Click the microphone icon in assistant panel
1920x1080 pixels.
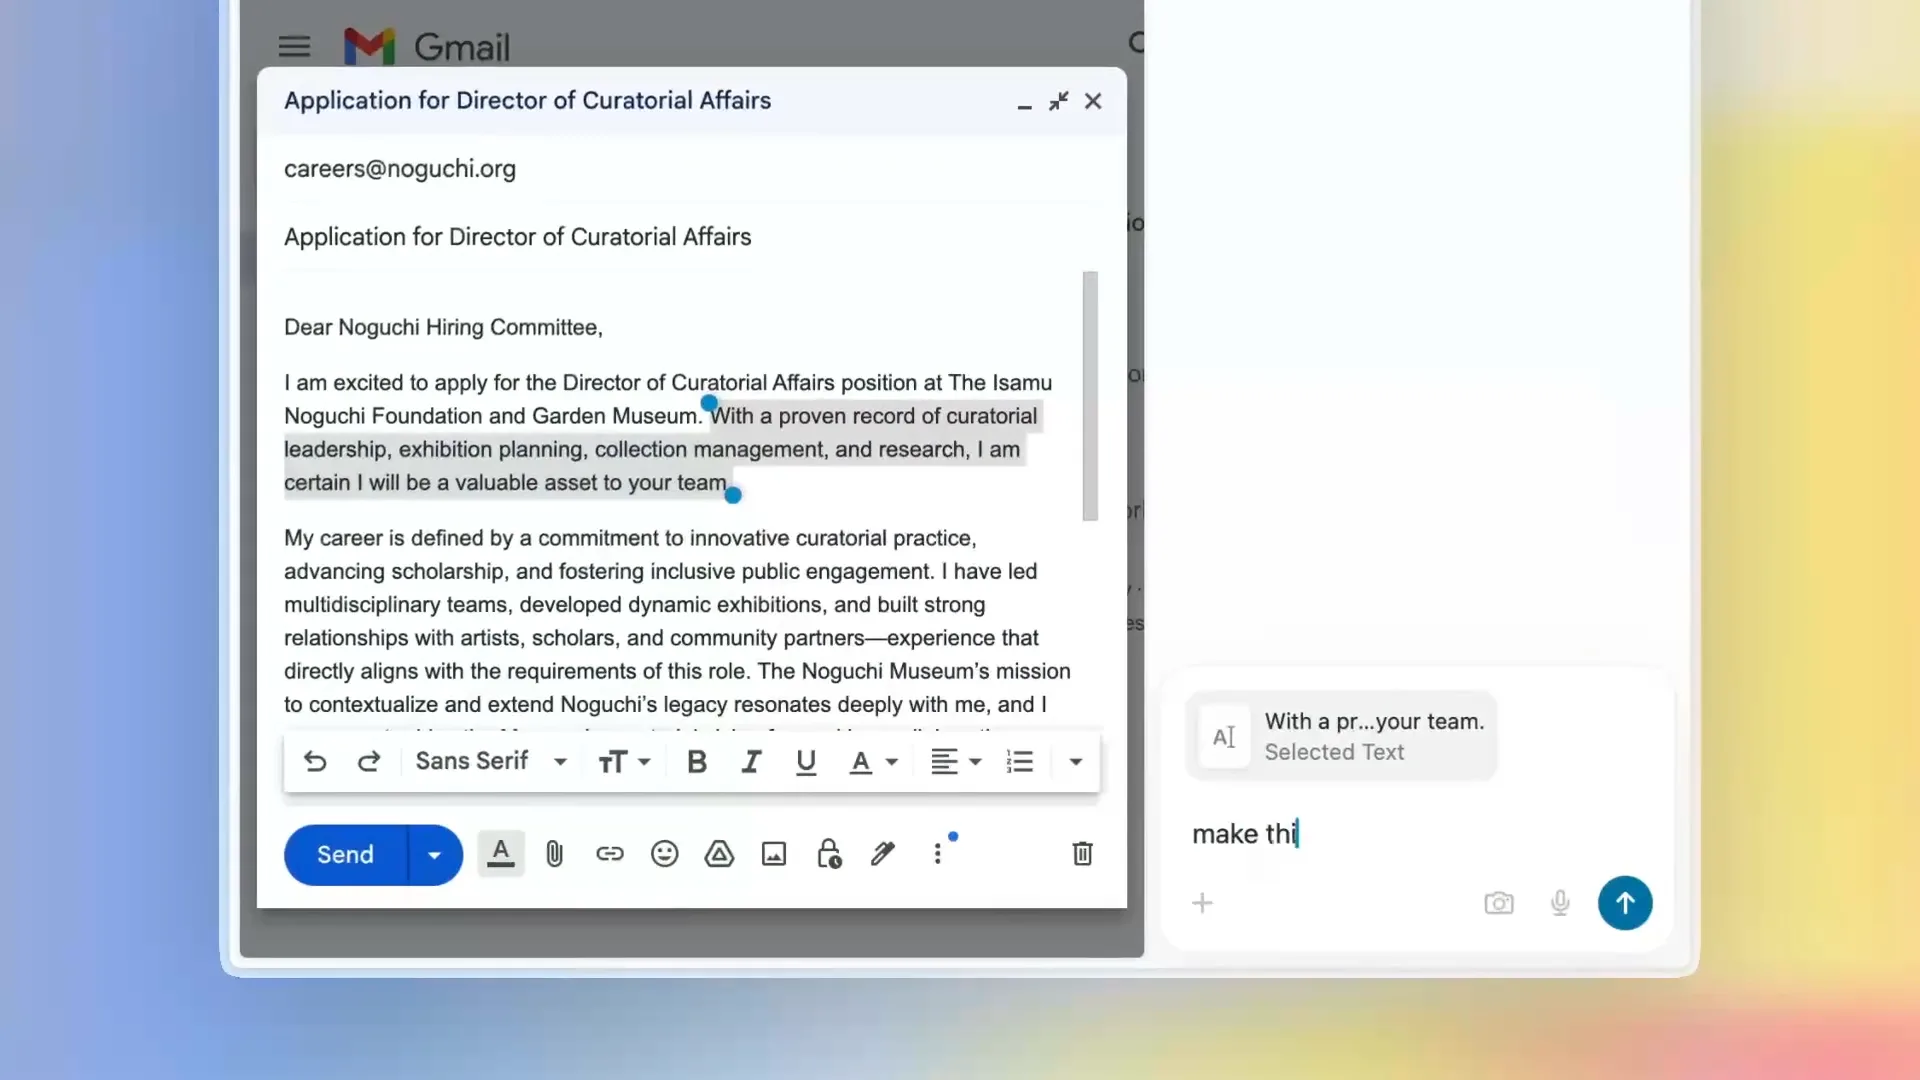1559,903
